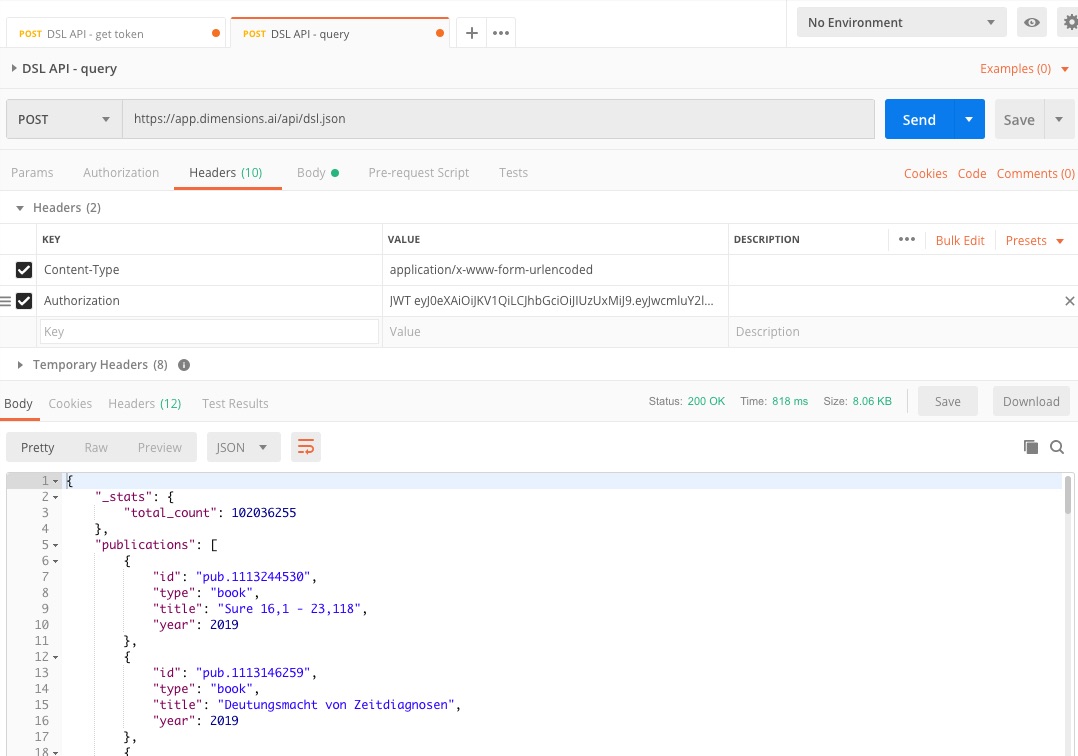The height and width of the screenshot is (756, 1078).
Task: Click the Download response button
Action: coord(1031,401)
